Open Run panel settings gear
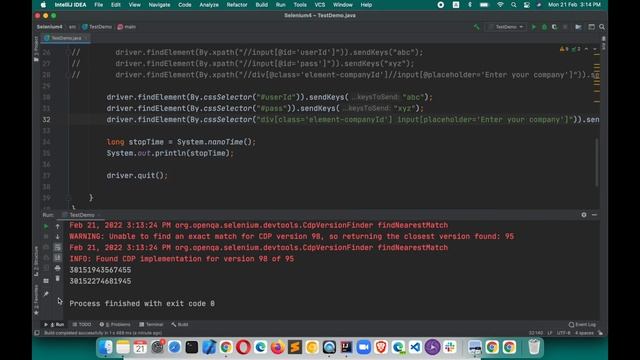Image resolution: width=640 pixels, height=360 pixels. click(x=584, y=215)
